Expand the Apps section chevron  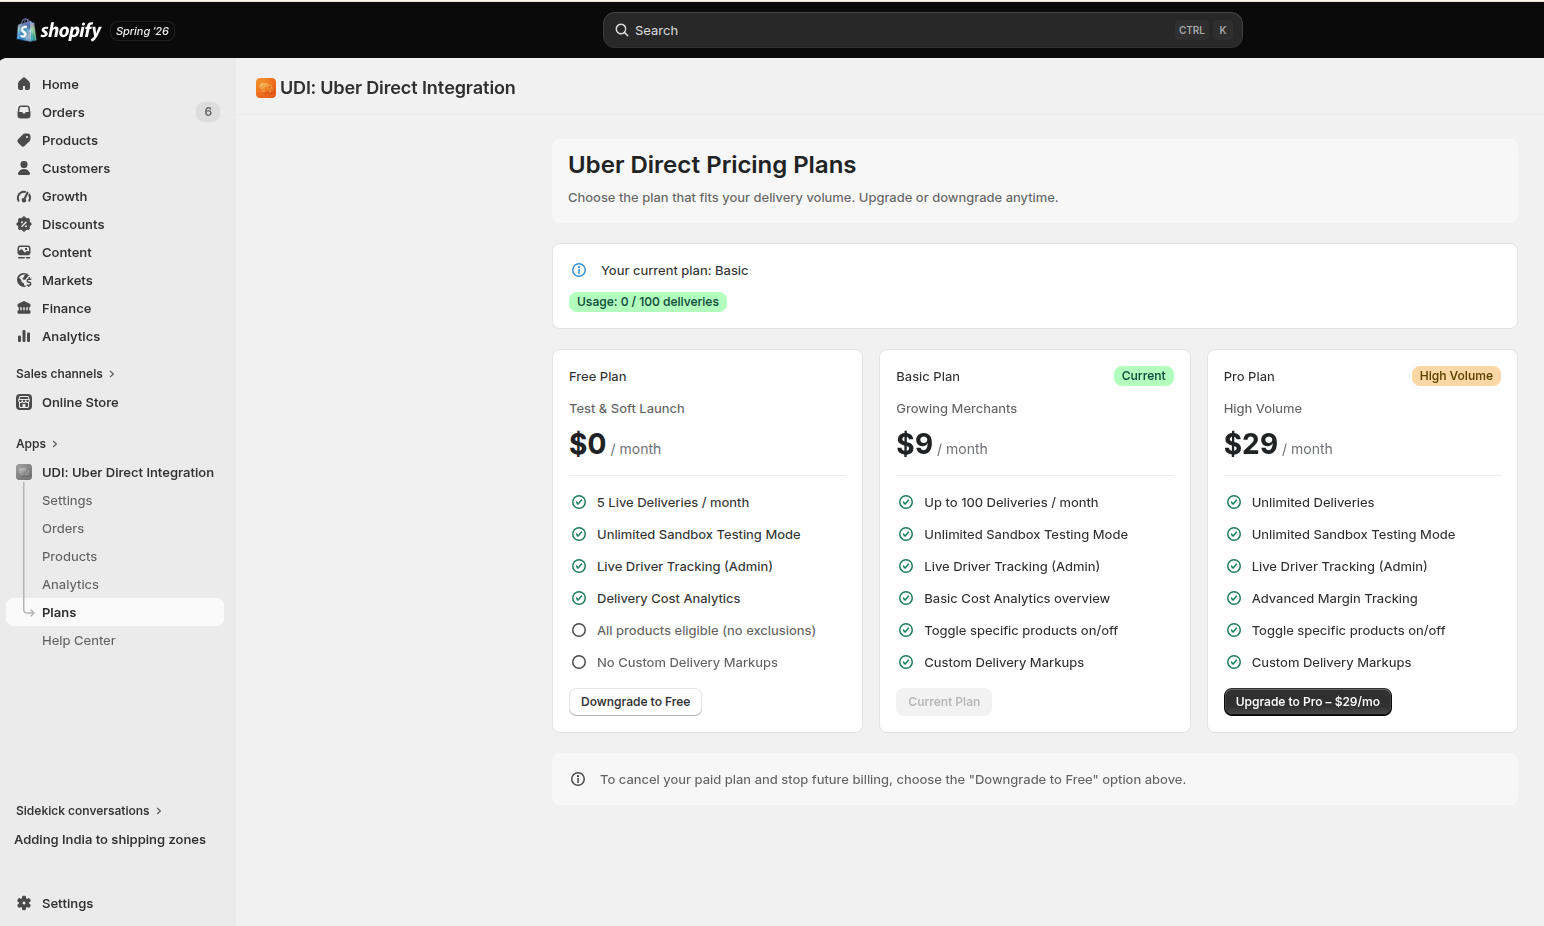pyautogui.click(x=54, y=444)
